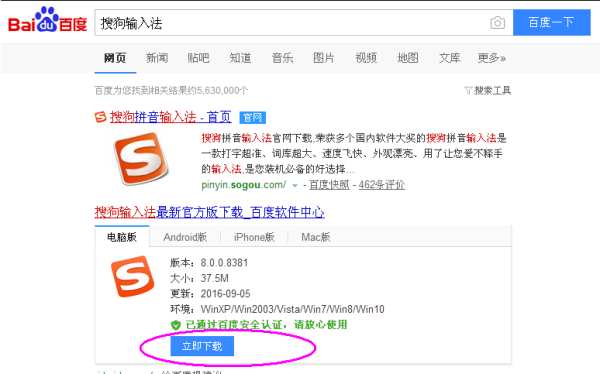View the 462条评价 reviews link
The image size is (600, 374).
[382, 185]
